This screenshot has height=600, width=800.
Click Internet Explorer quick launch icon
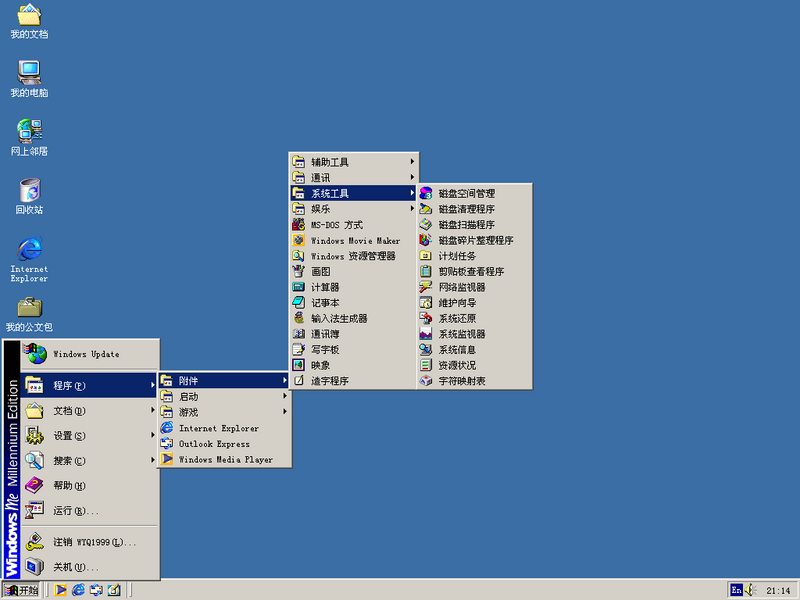[x=79, y=590]
